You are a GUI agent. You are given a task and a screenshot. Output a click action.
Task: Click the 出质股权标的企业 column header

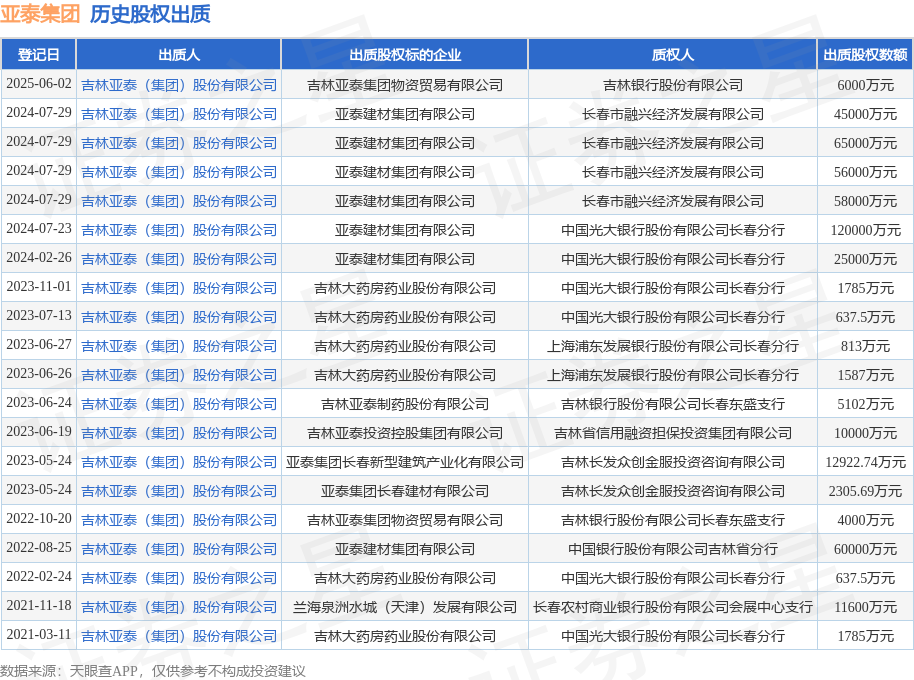click(x=405, y=55)
